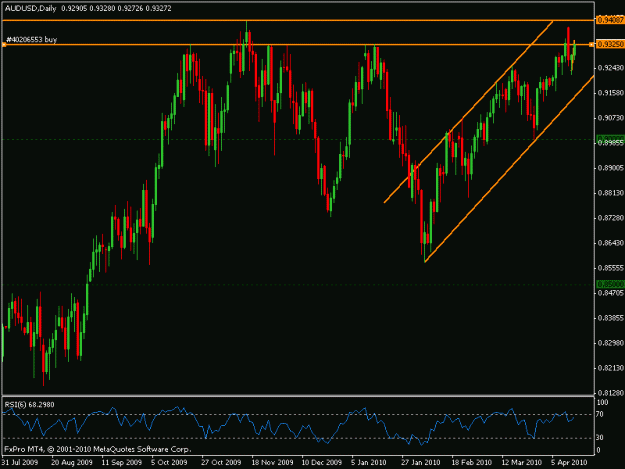Select the #40206553 buy order label

pyautogui.click(x=31, y=39)
